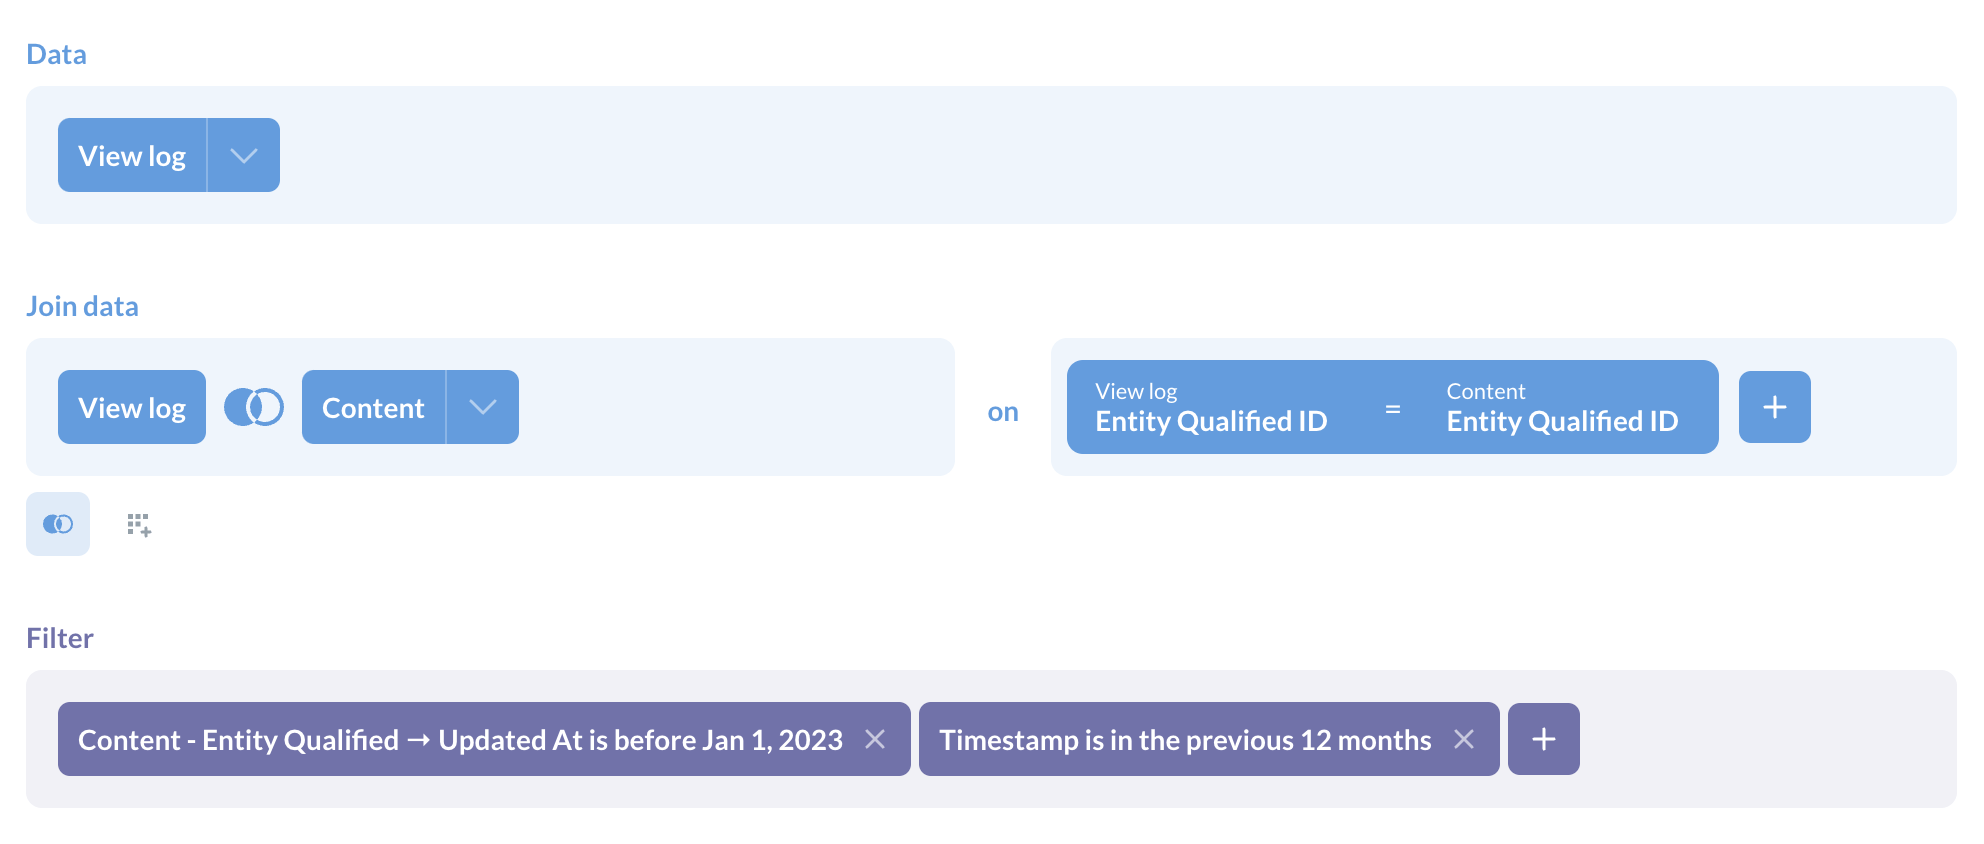Screen dimensions: 1984x844
Task: Change the join type Venn diagram icon
Action: tap(255, 406)
